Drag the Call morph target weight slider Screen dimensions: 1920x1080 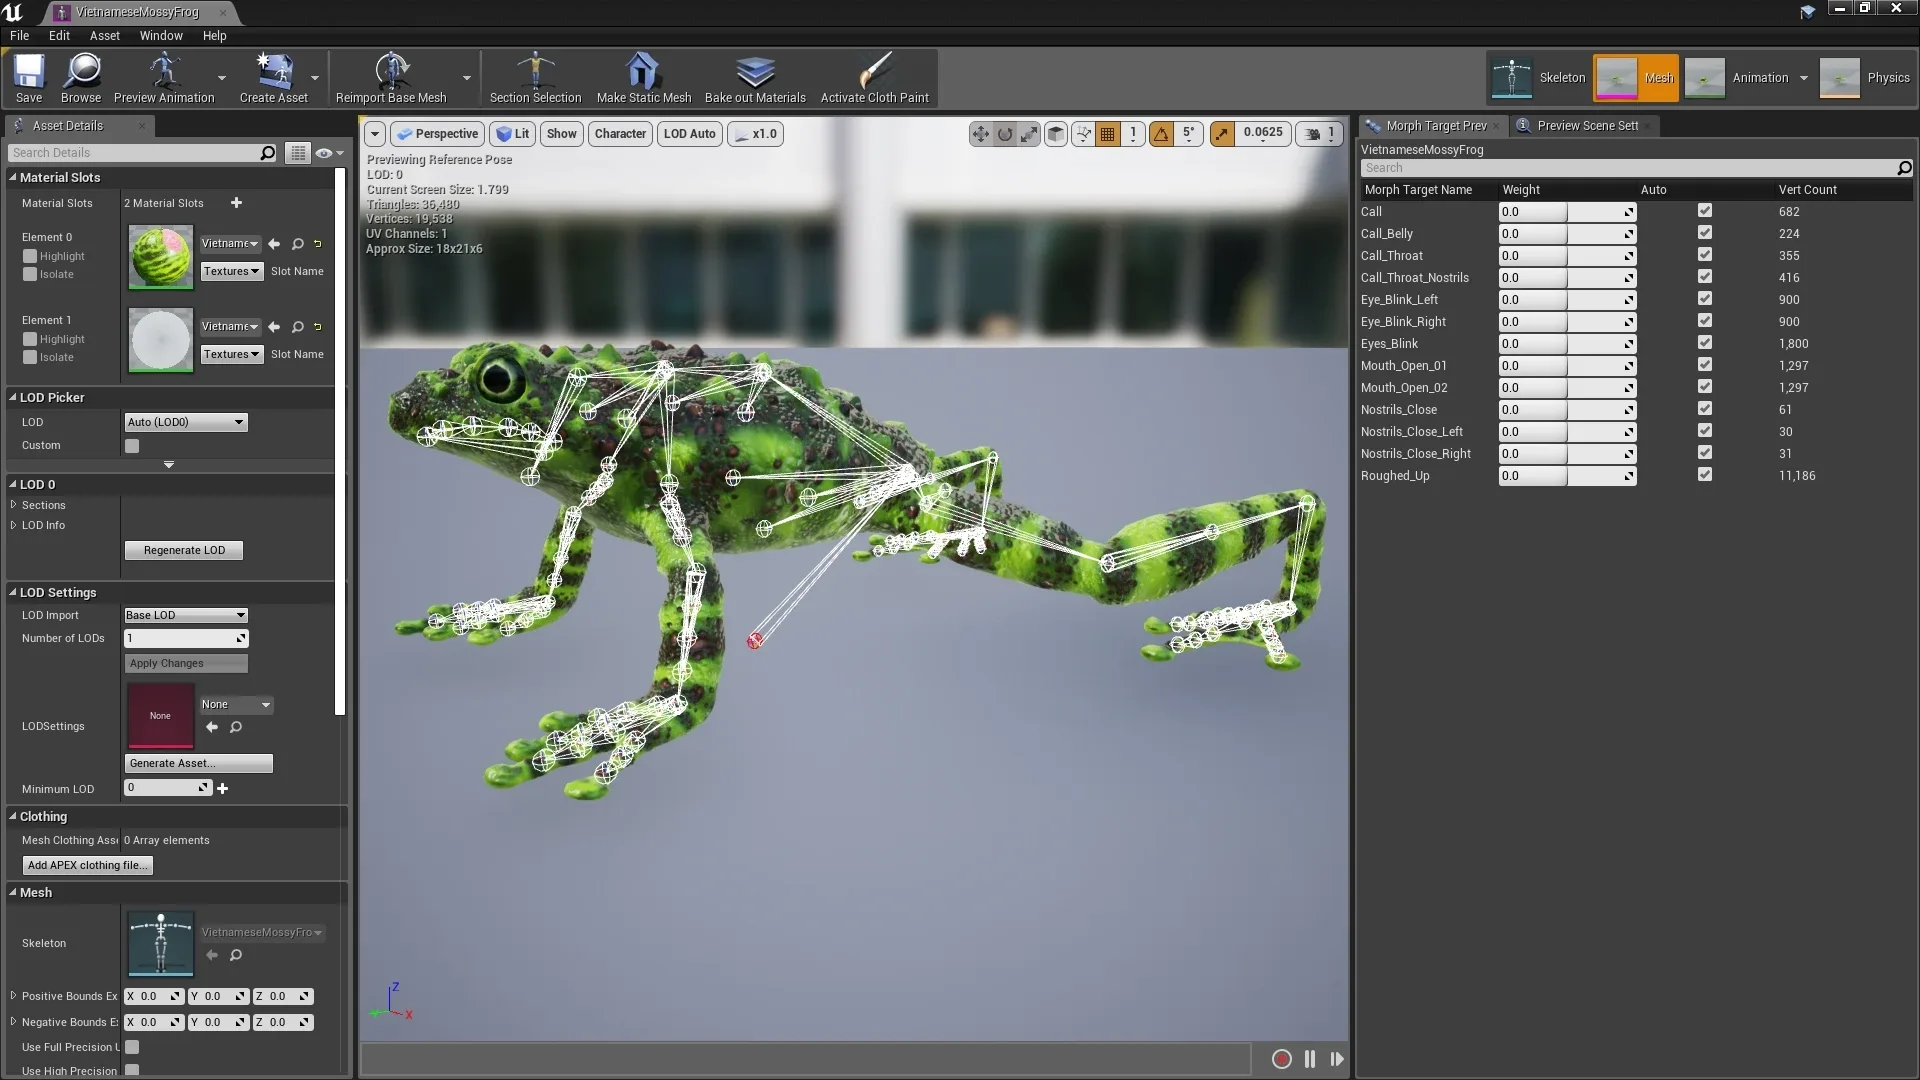pos(1564,211)
